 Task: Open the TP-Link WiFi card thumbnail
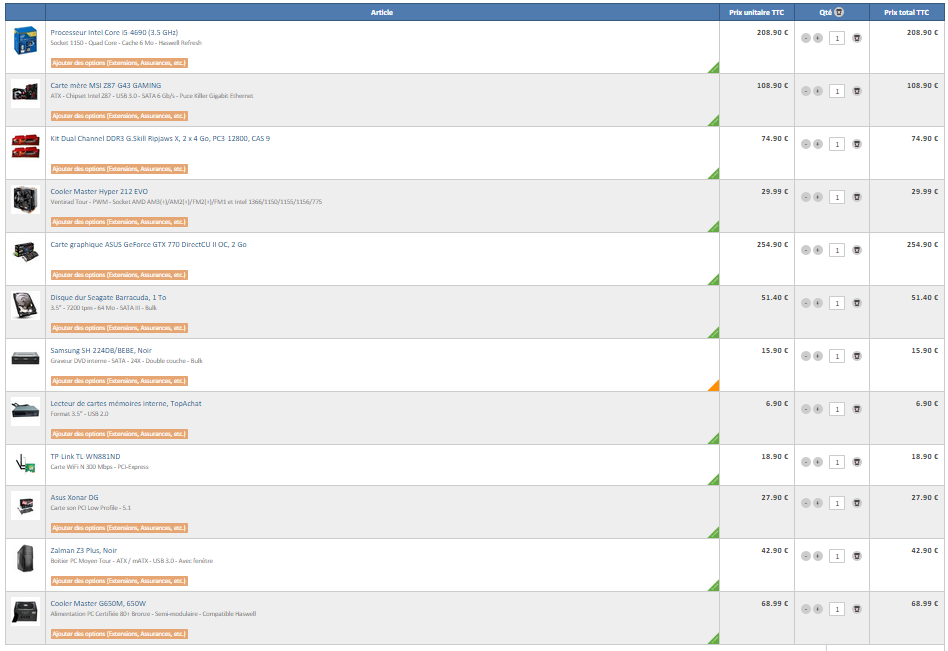25,464
